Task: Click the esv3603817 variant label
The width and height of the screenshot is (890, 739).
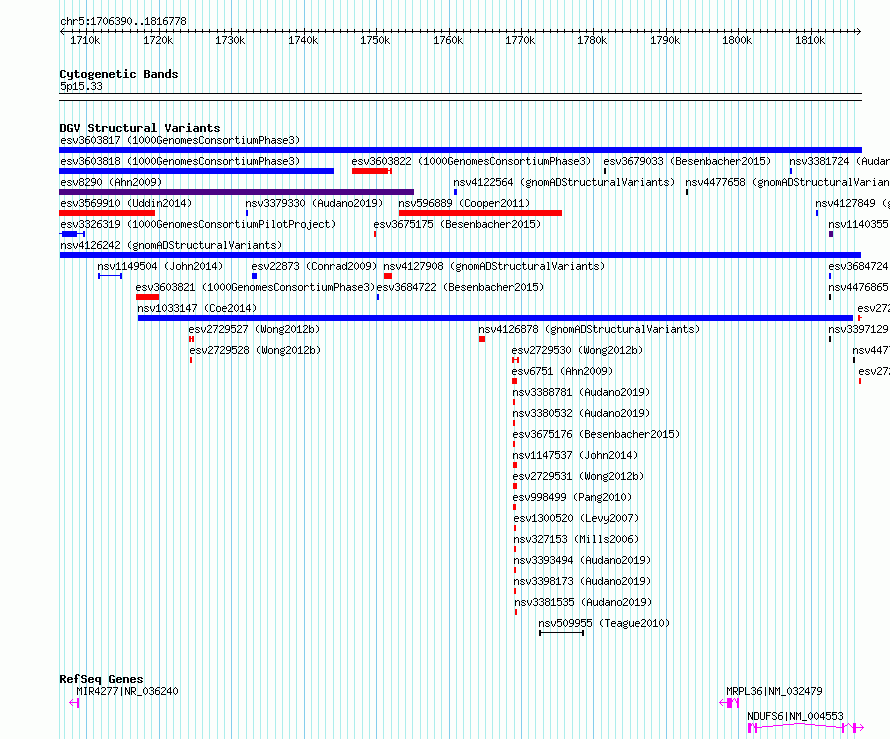Action: point(180,140)
